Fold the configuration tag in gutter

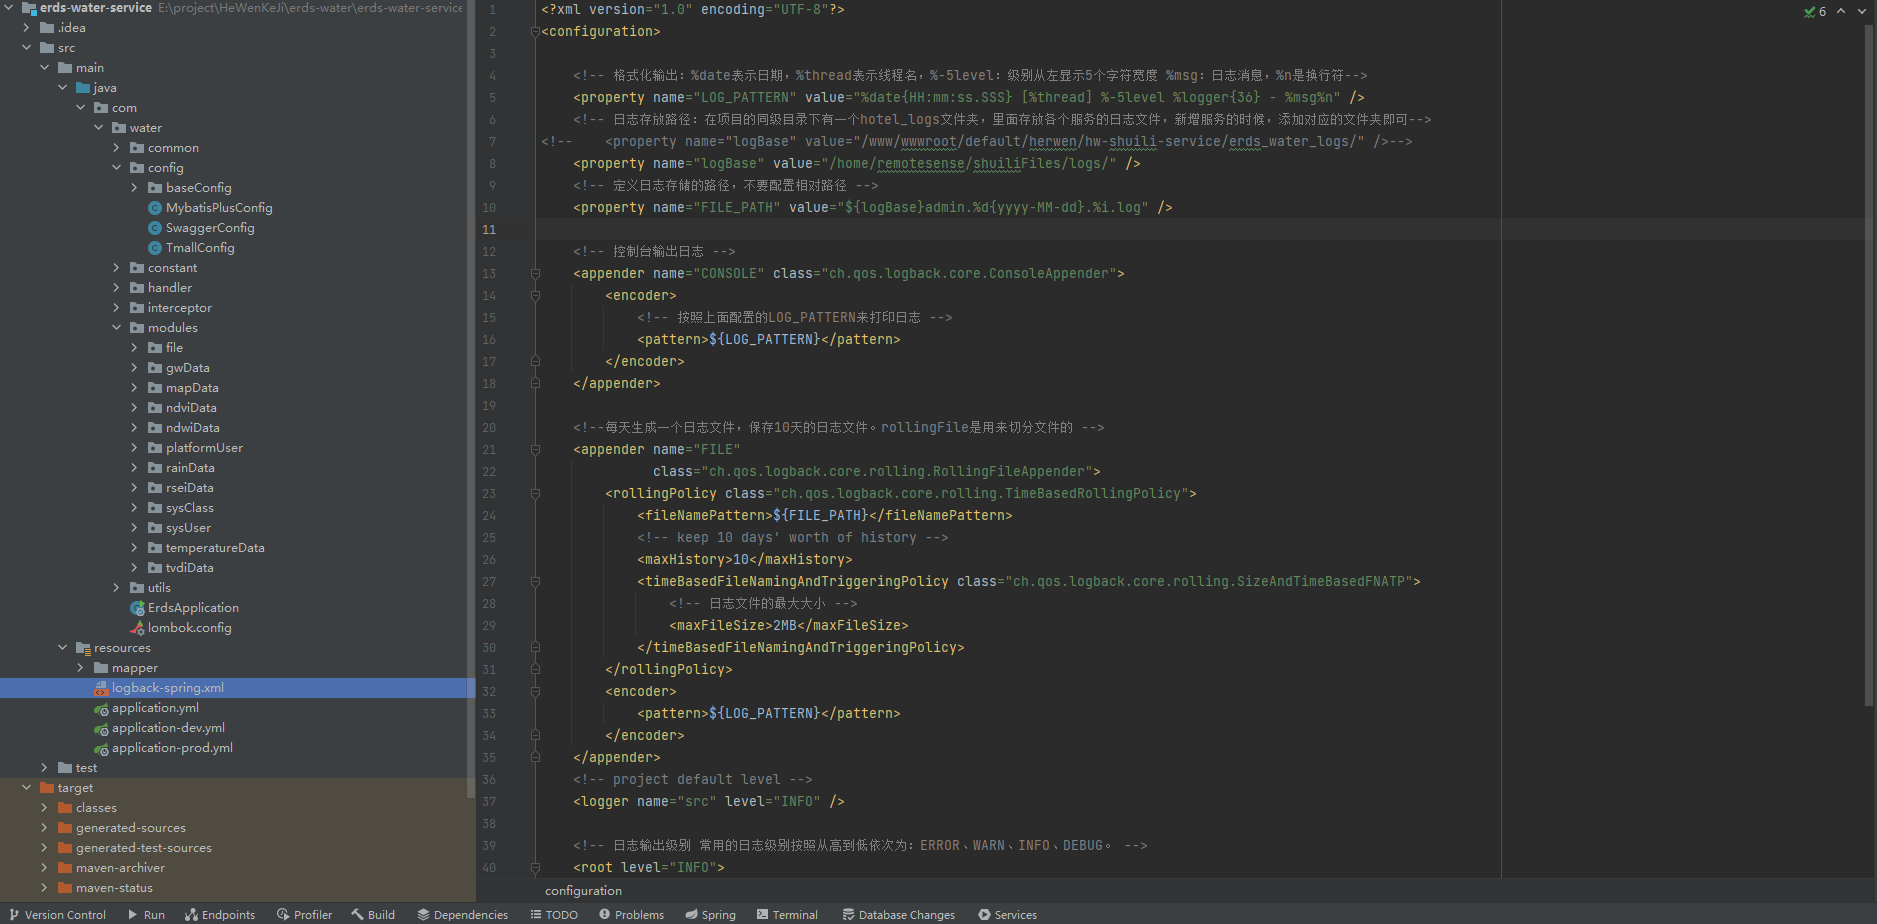[x=535, y=32]
